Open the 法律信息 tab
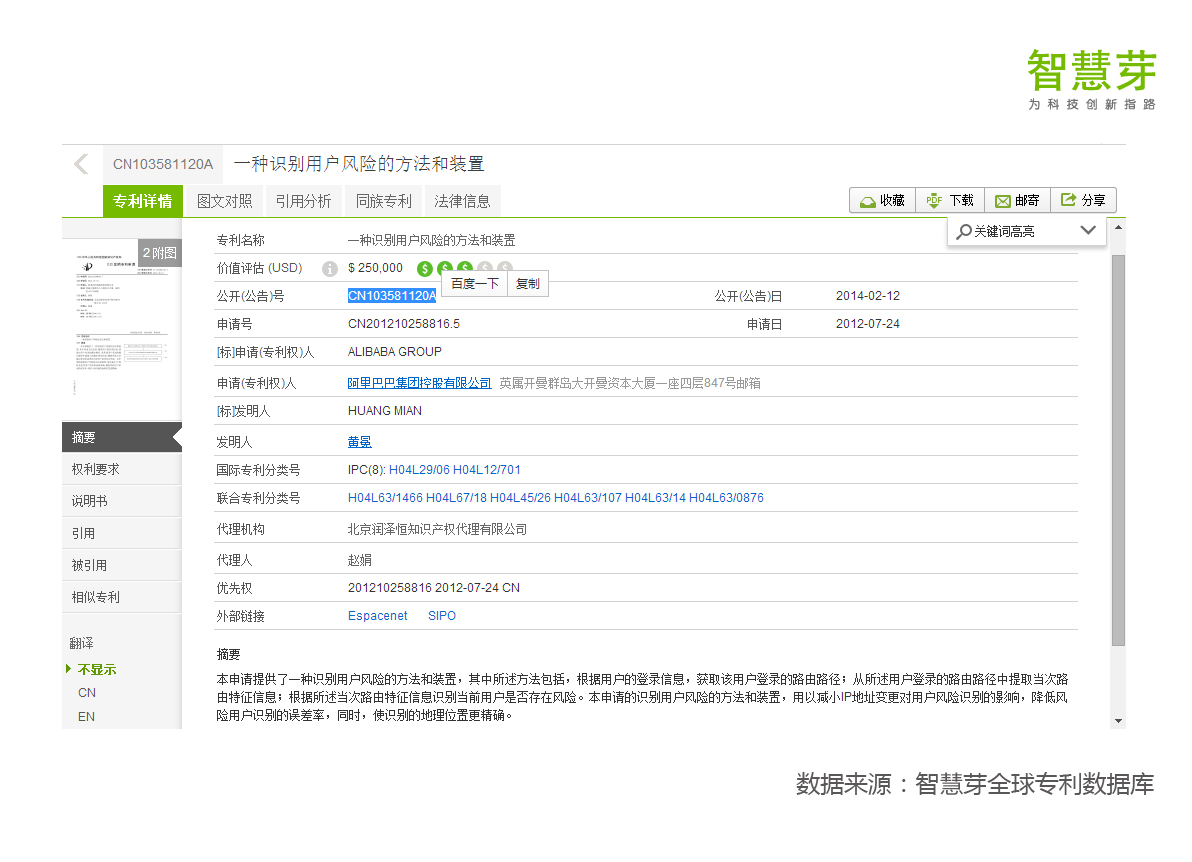Screen dimensions: 1192x862 (462, 201)
